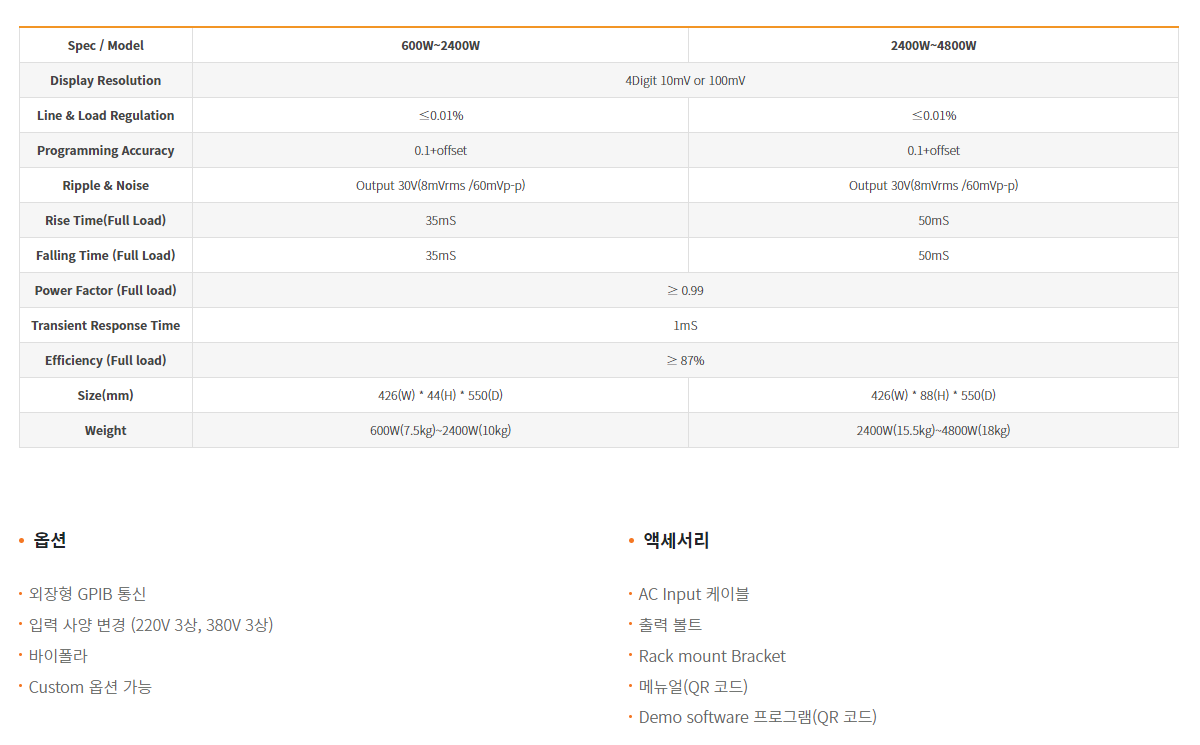
Task: Click the 바이폴라 option item
Action: pos(58,656)
